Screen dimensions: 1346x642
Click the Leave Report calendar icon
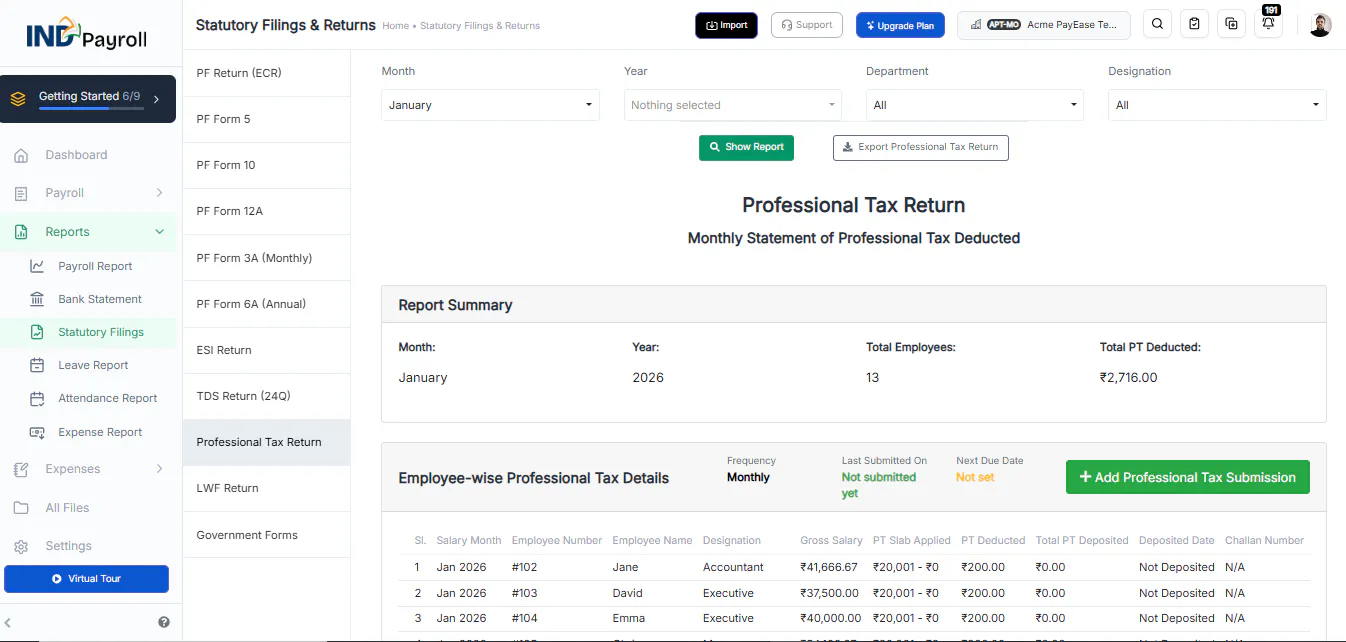[37, 365]
